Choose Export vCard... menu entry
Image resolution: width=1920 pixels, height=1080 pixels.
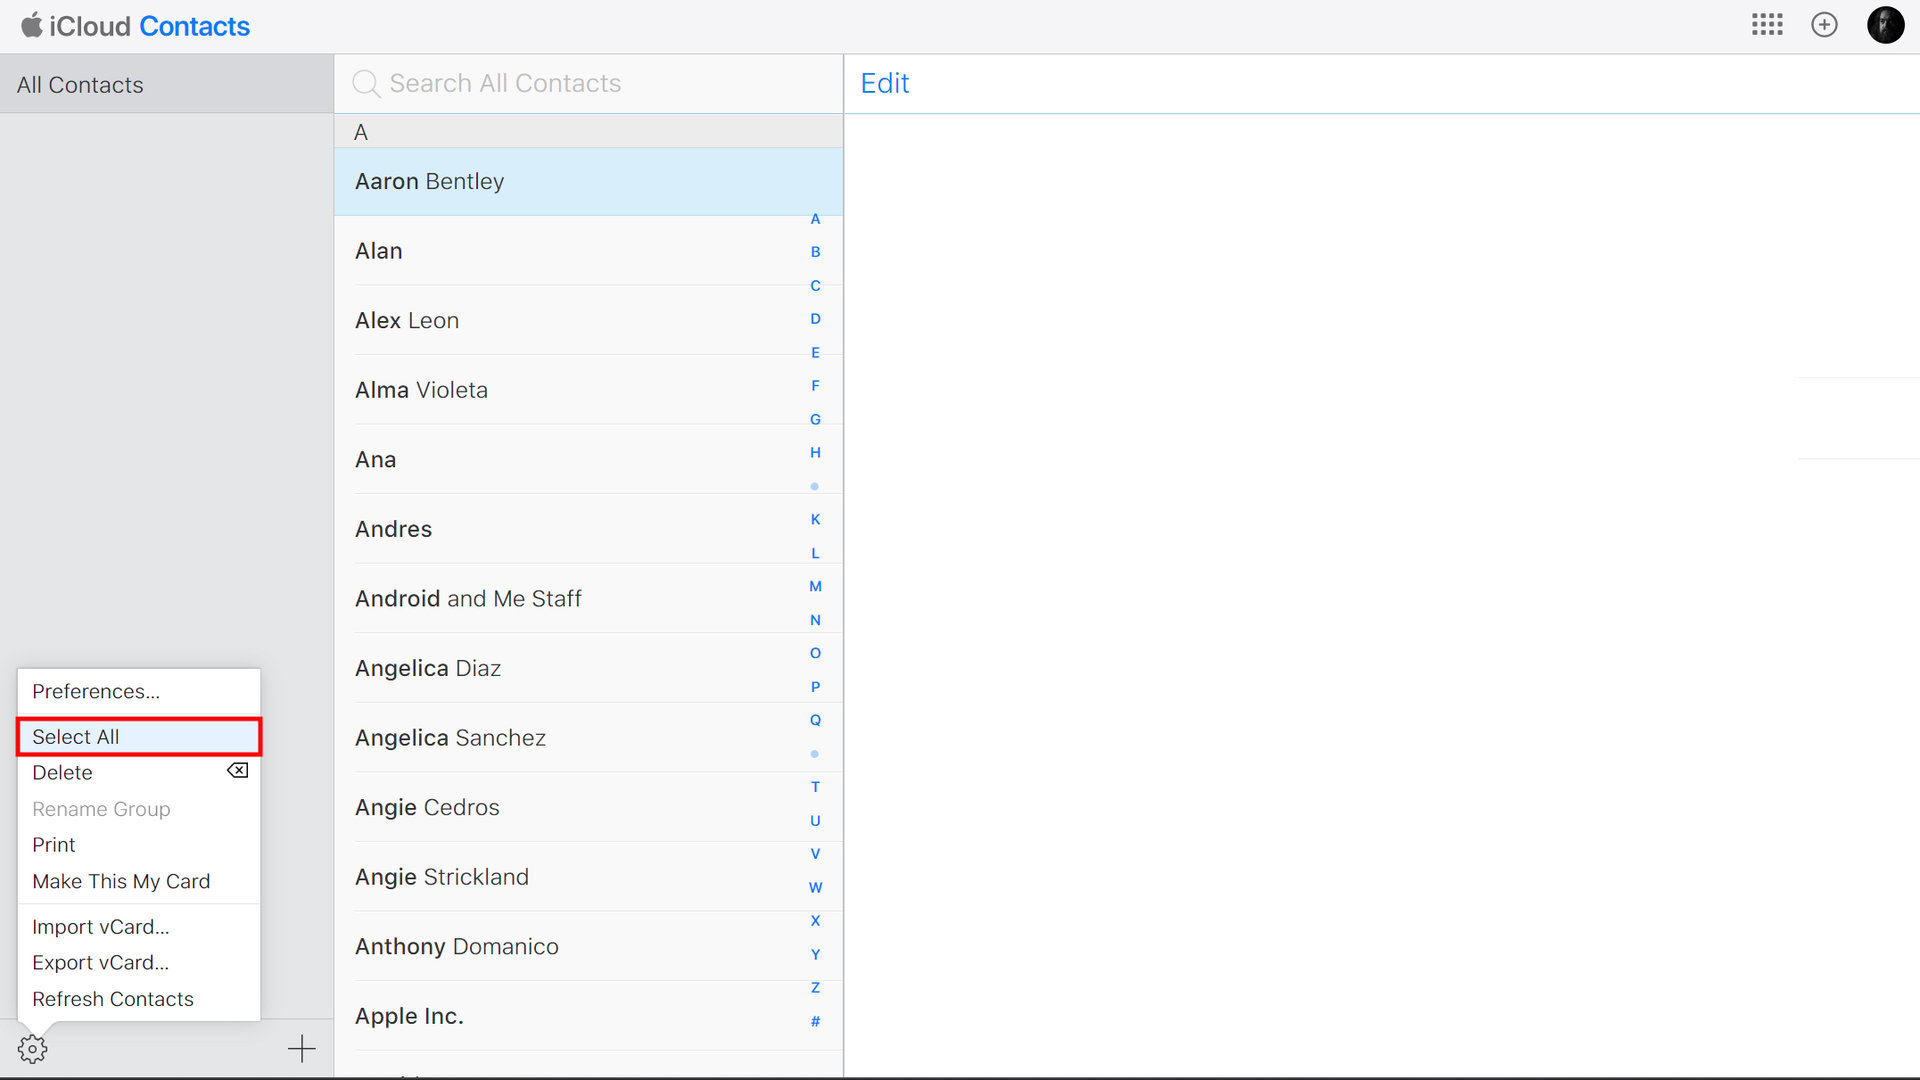coord(100,963)
